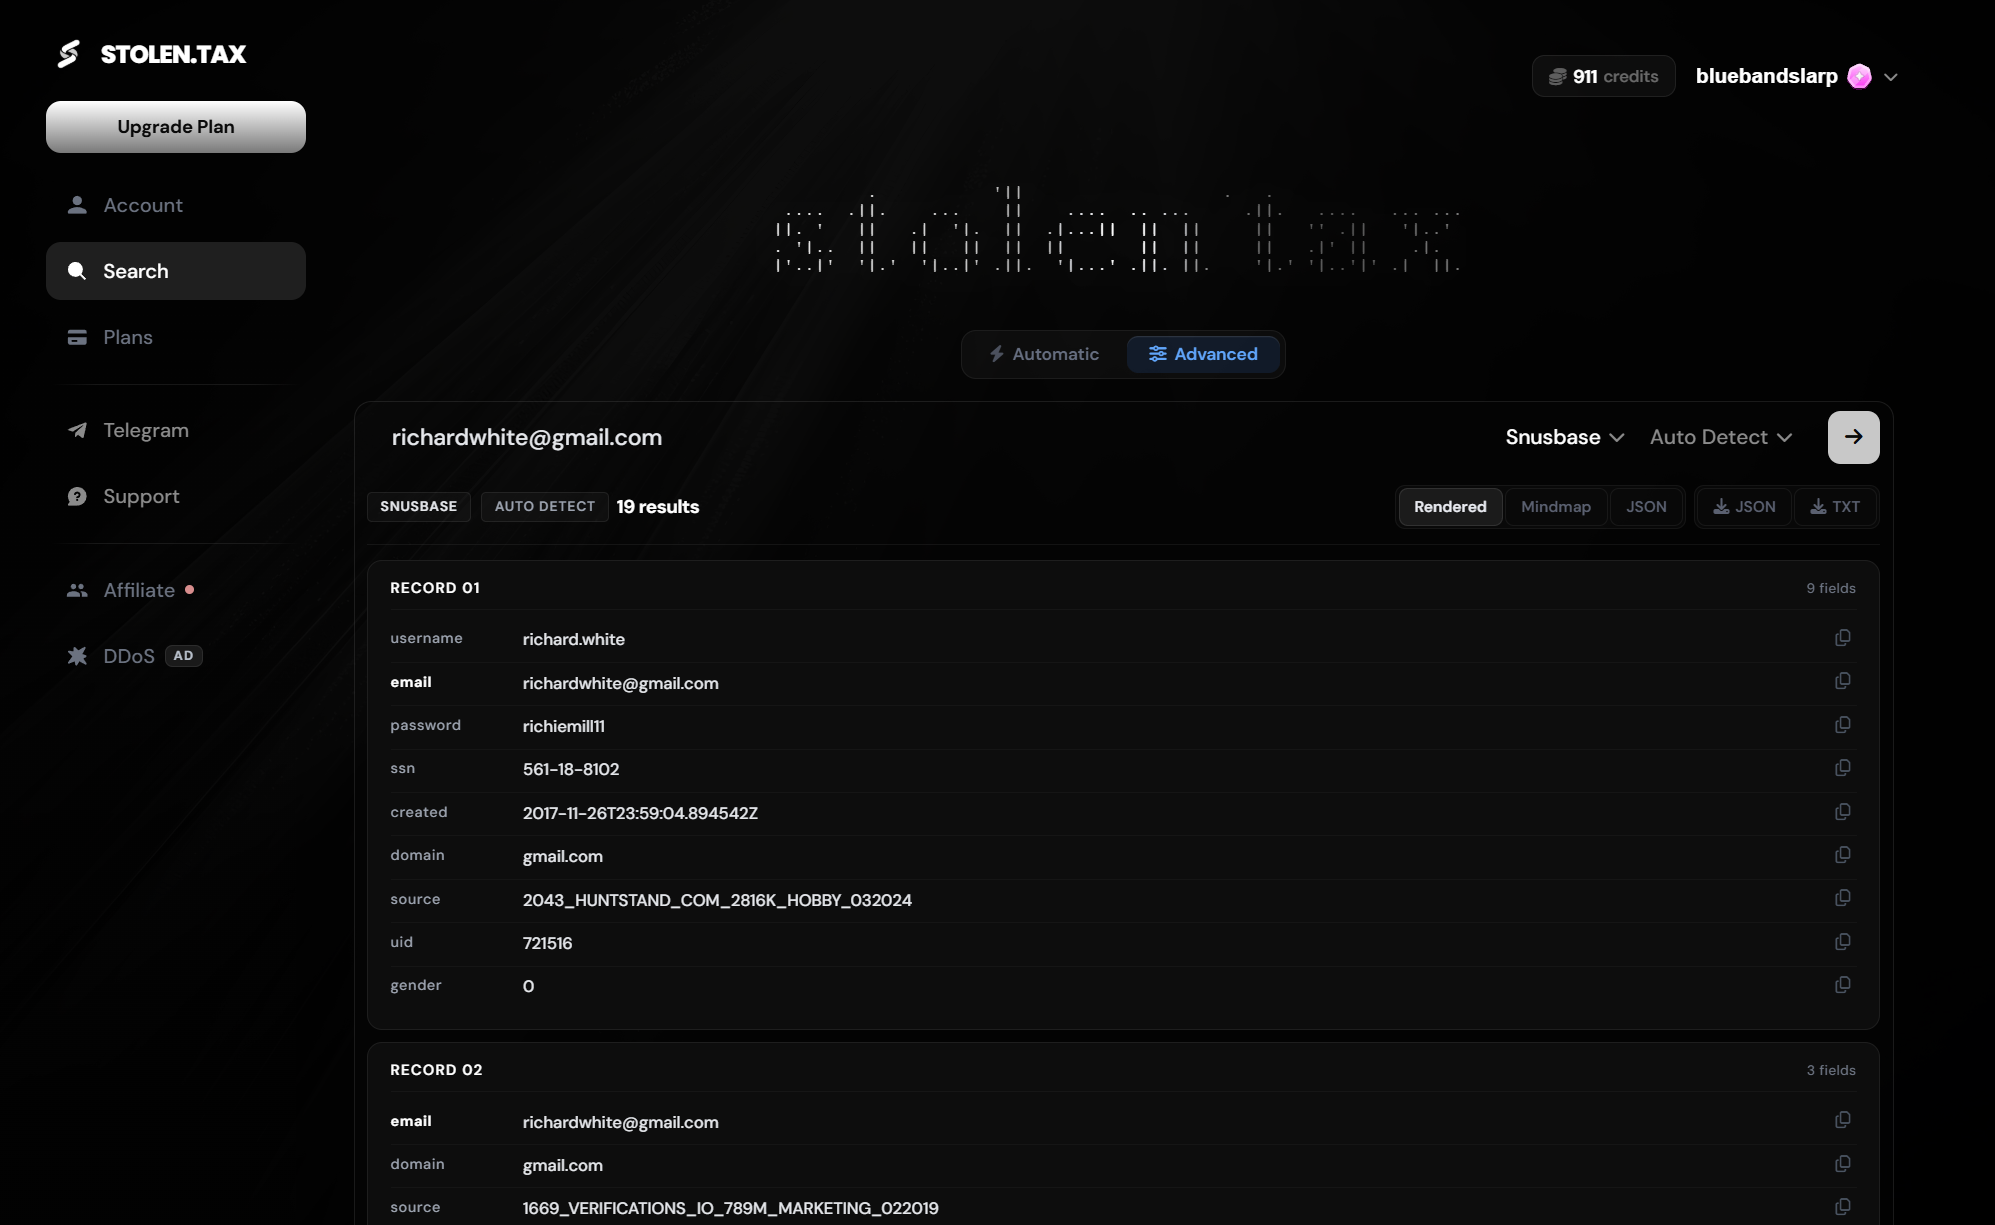The height and width of the screenshot is (1225, 1995).
Task: Select the 721516 uid value
Action: [547, 943]
